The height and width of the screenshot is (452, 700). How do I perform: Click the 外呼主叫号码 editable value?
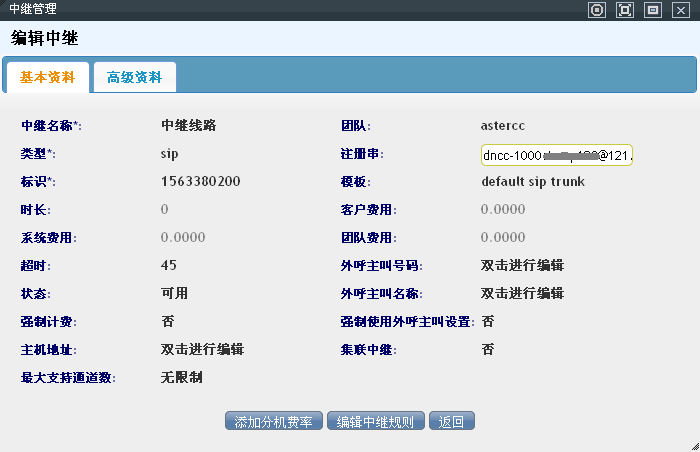(522, 266)
